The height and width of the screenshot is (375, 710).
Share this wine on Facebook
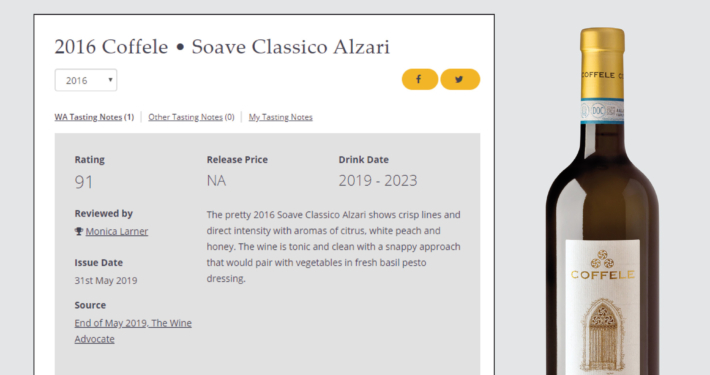(419, 80)
